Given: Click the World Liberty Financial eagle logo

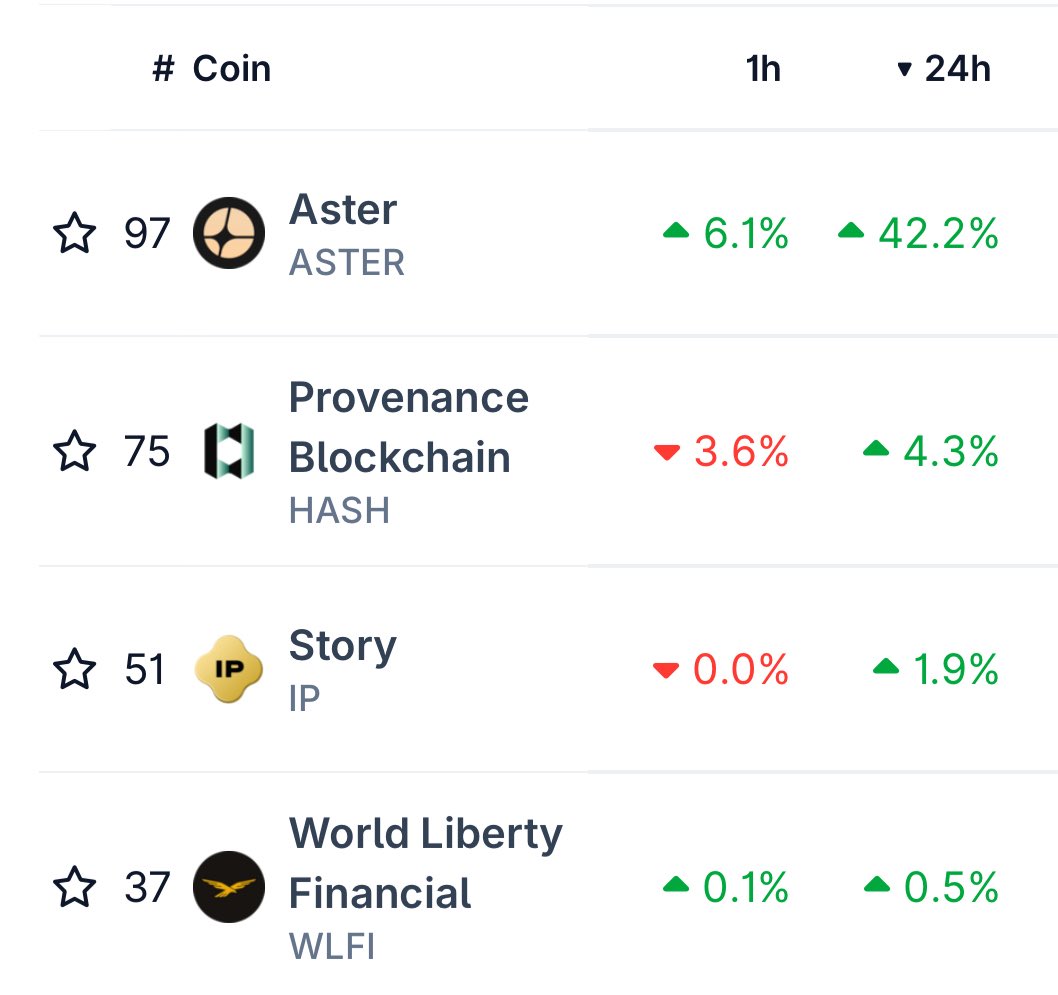Looking at the screenshot, I should pos(229,886).
